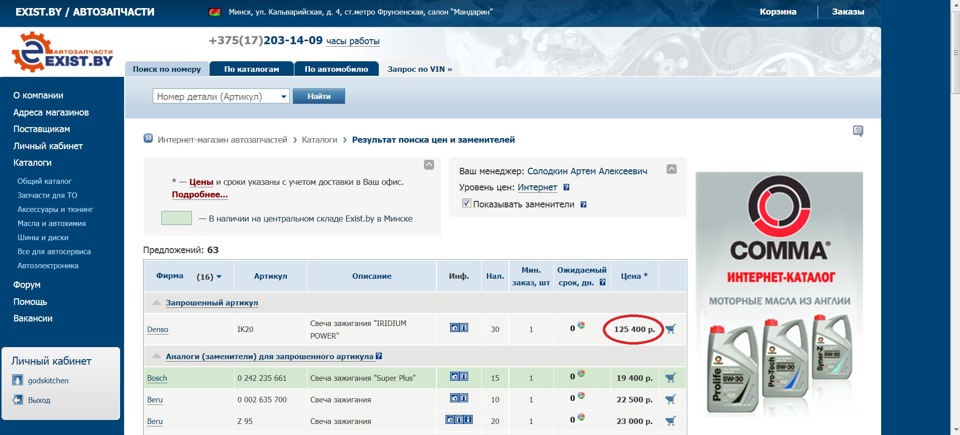Screen dimensions: 960x435
Task: Add Bosch 0 242 235 661 to cart
Action: click(670, 378)
